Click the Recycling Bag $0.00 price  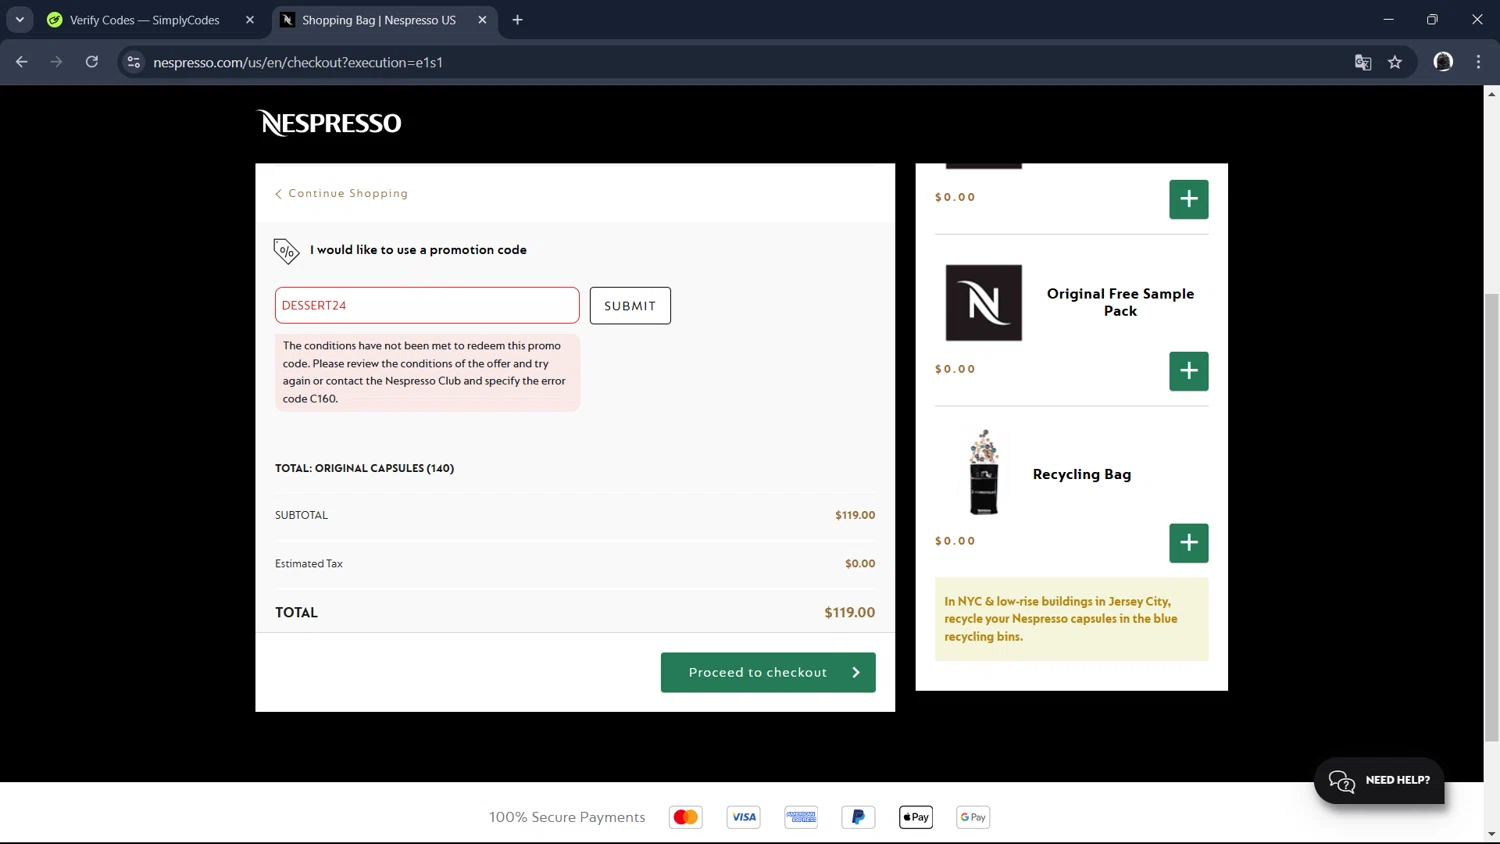pyautogui.click(x=955, y=541)
